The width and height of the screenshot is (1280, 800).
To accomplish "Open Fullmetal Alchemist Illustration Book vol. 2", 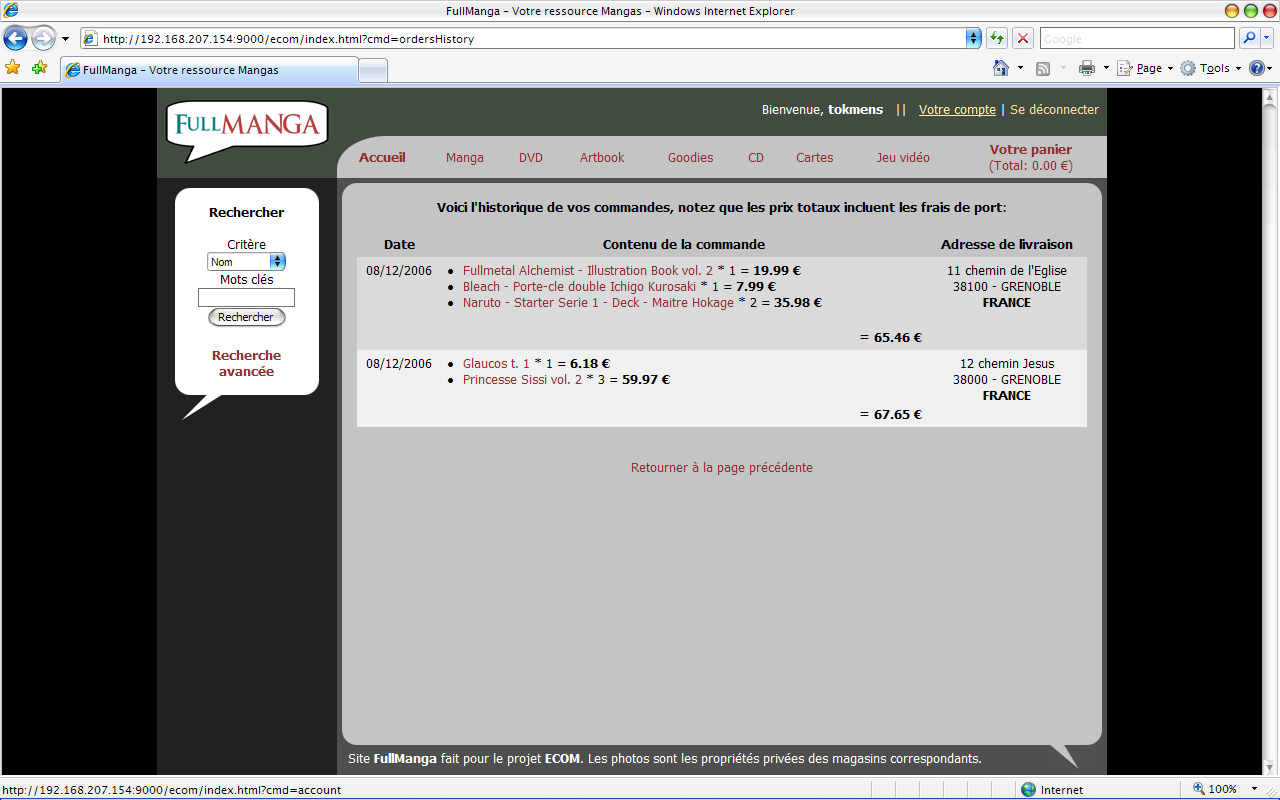I will [588, 270].
